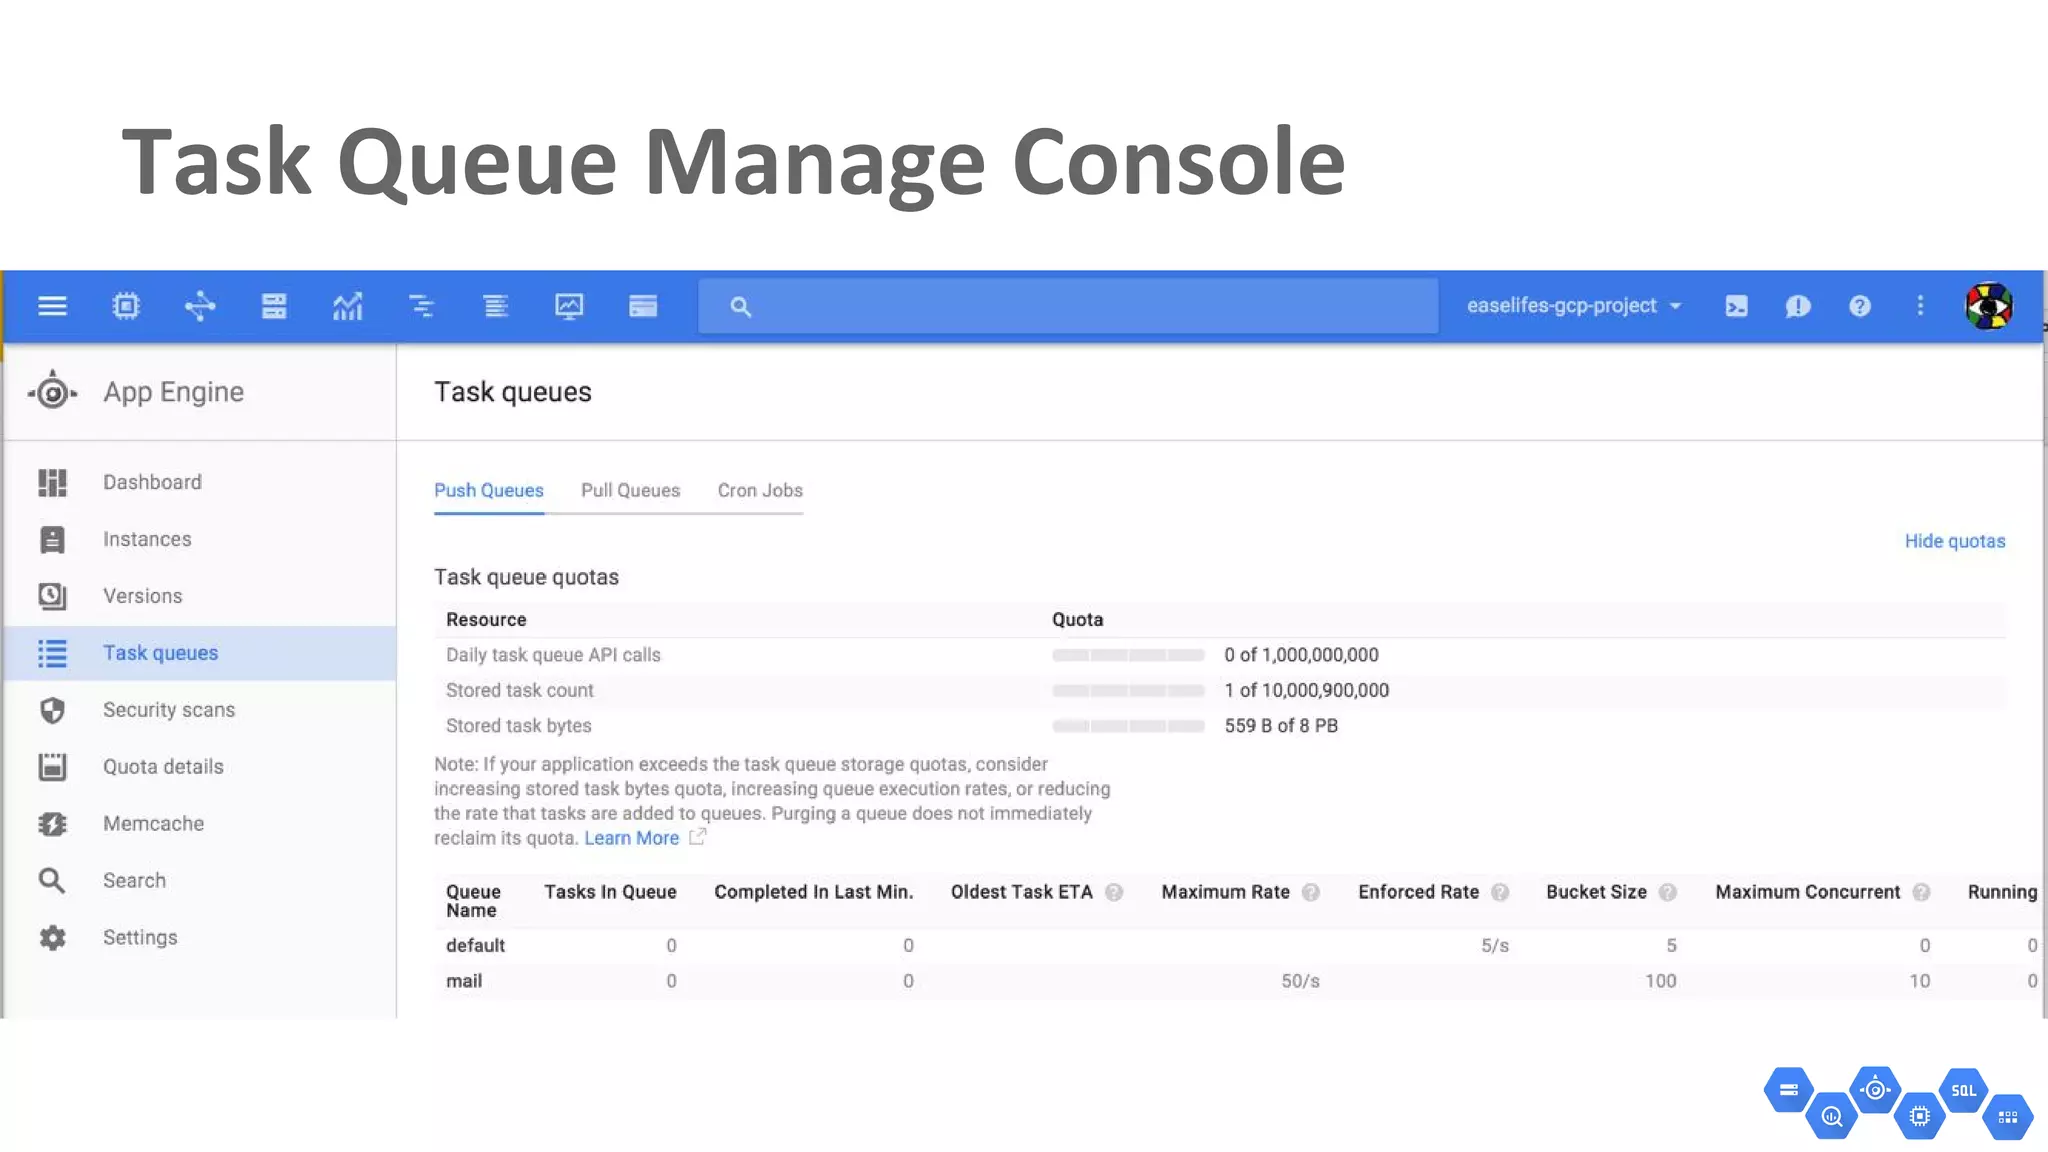Click help icon beside Maximum Rate
Image resolution: width=2048 pixels, height=1152 pixels.
(x=1311, y=892)
